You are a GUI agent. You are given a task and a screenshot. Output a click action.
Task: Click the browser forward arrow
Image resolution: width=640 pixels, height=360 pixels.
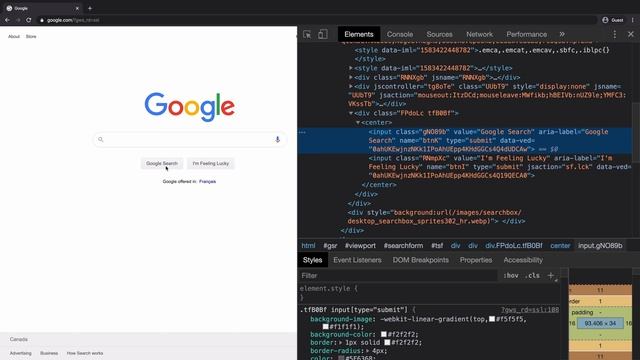point(18,20)
